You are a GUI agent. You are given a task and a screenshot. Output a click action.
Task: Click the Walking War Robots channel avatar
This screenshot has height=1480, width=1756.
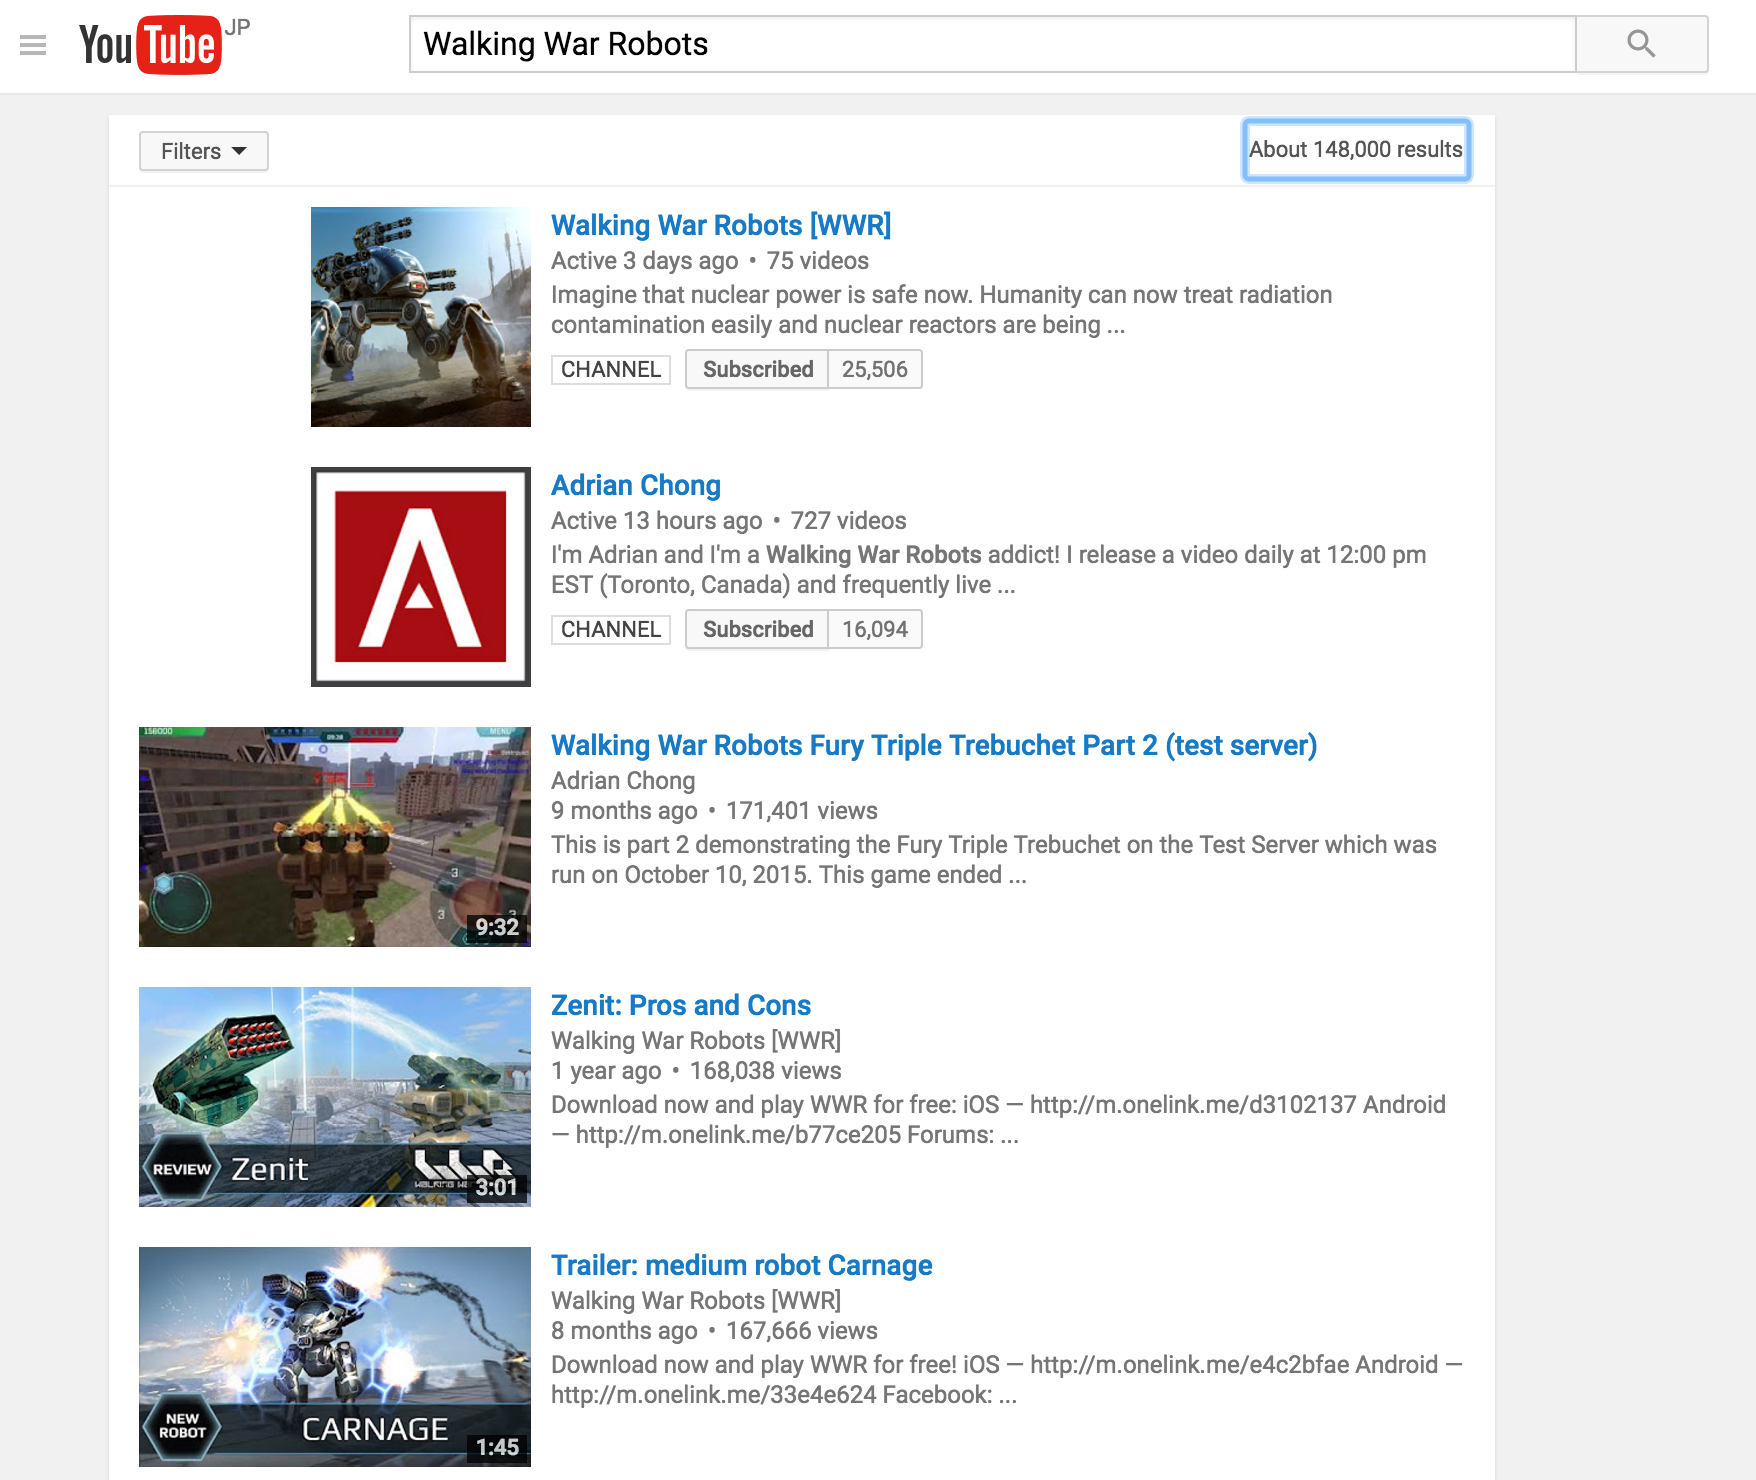(x=420, y=317)
